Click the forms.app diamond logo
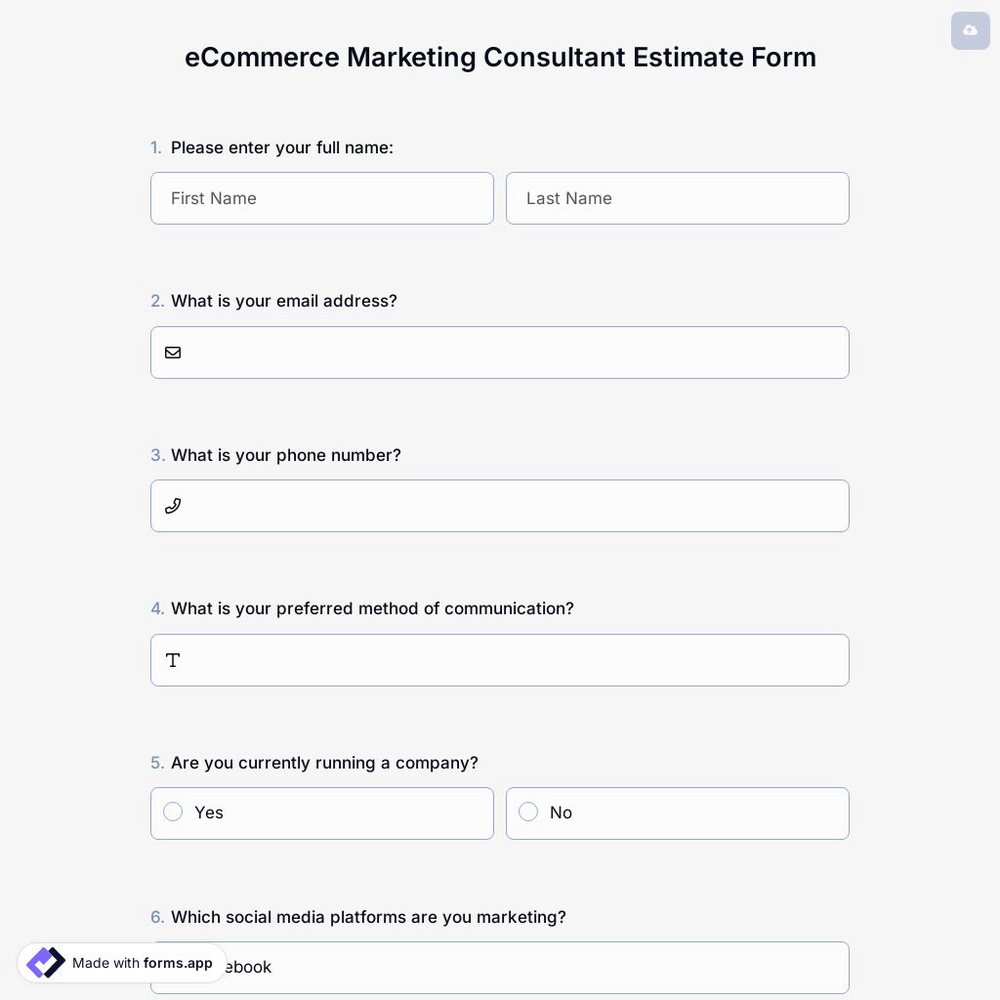 point(44,962)
